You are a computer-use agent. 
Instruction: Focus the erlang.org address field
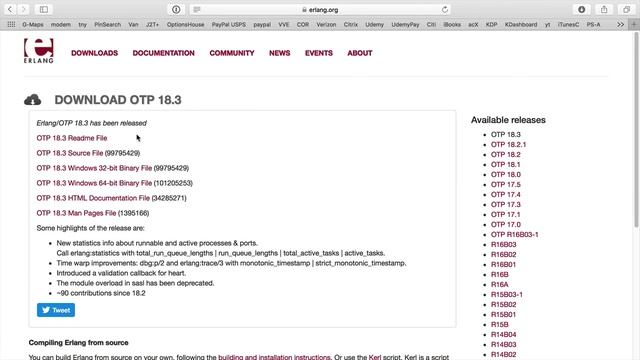(320, 9)
